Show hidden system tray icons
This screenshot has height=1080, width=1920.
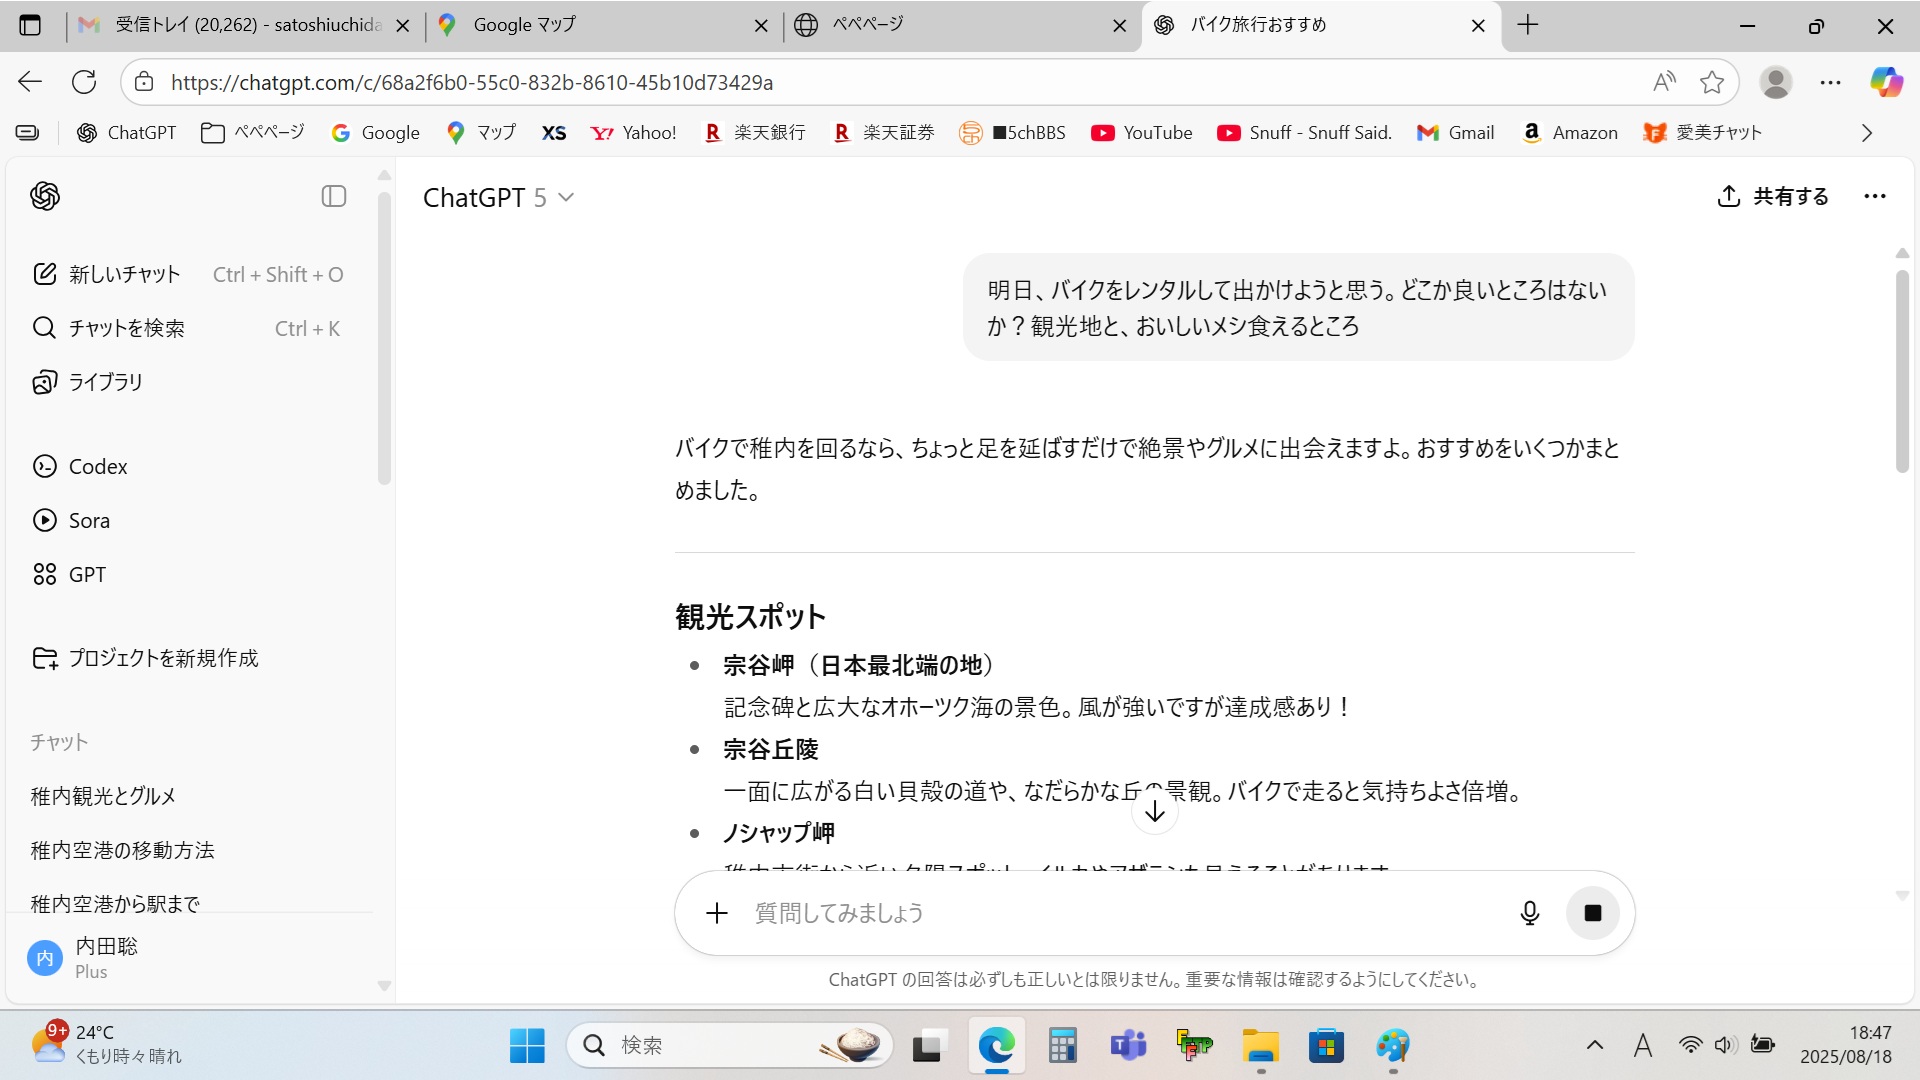click(x=1595, y=1045)
